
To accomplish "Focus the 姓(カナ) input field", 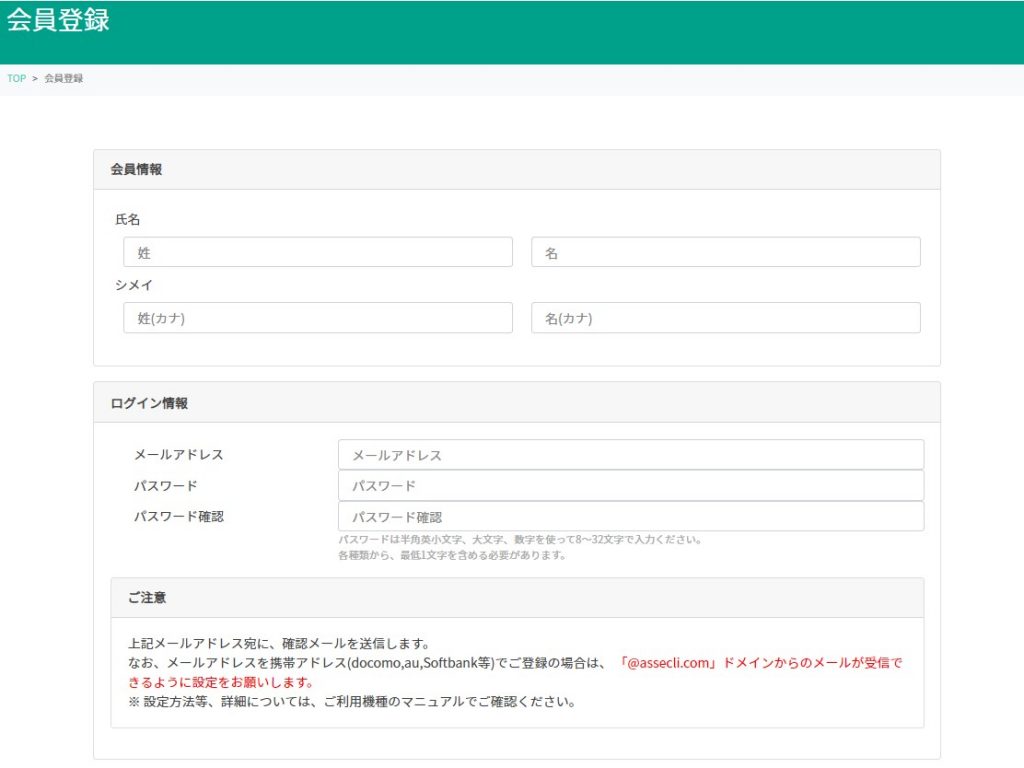I will (x=317, y=317).
